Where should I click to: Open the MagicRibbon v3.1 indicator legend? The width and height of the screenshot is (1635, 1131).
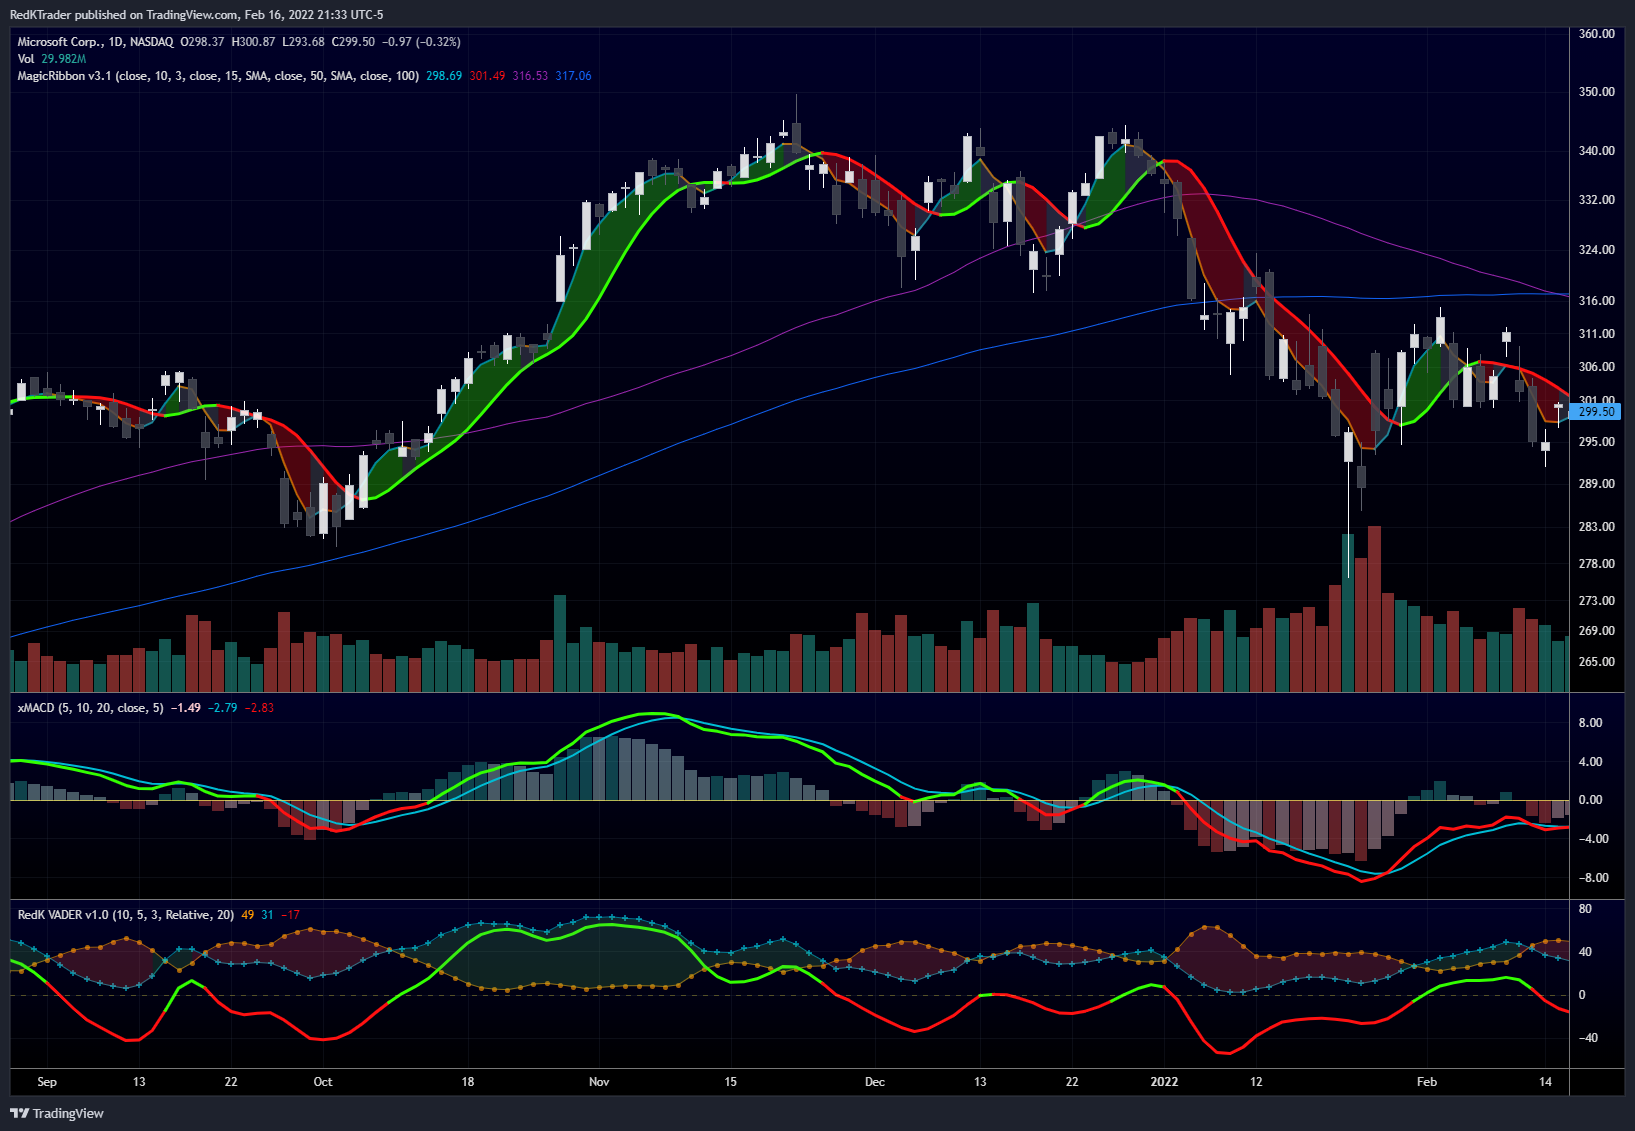click(x=218, y=76)
